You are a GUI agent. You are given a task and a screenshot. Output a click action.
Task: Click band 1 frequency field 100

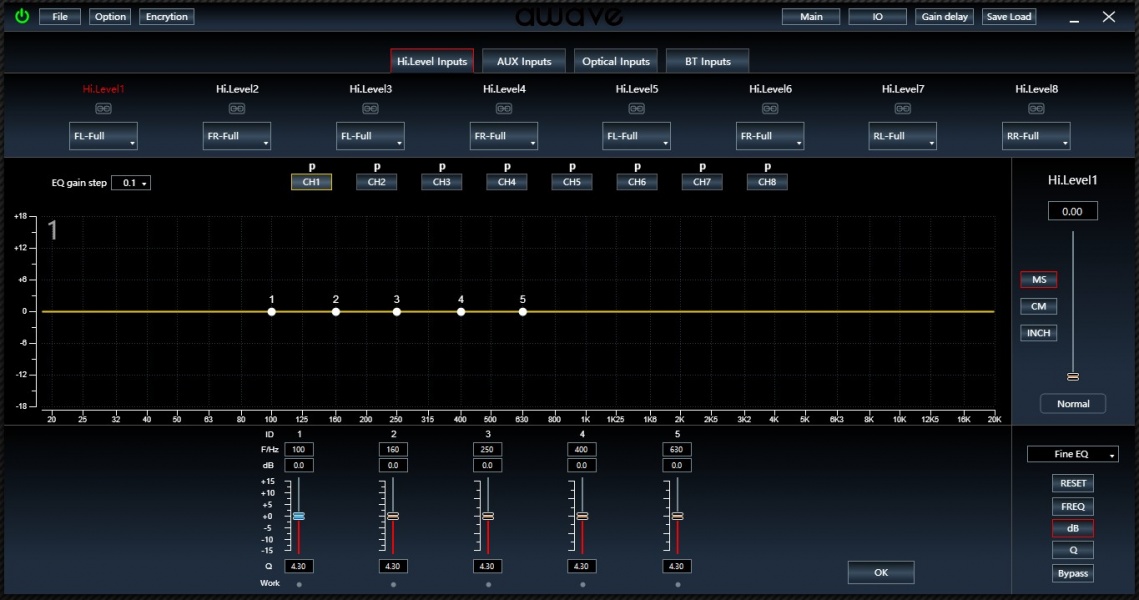tap(299, 449)
